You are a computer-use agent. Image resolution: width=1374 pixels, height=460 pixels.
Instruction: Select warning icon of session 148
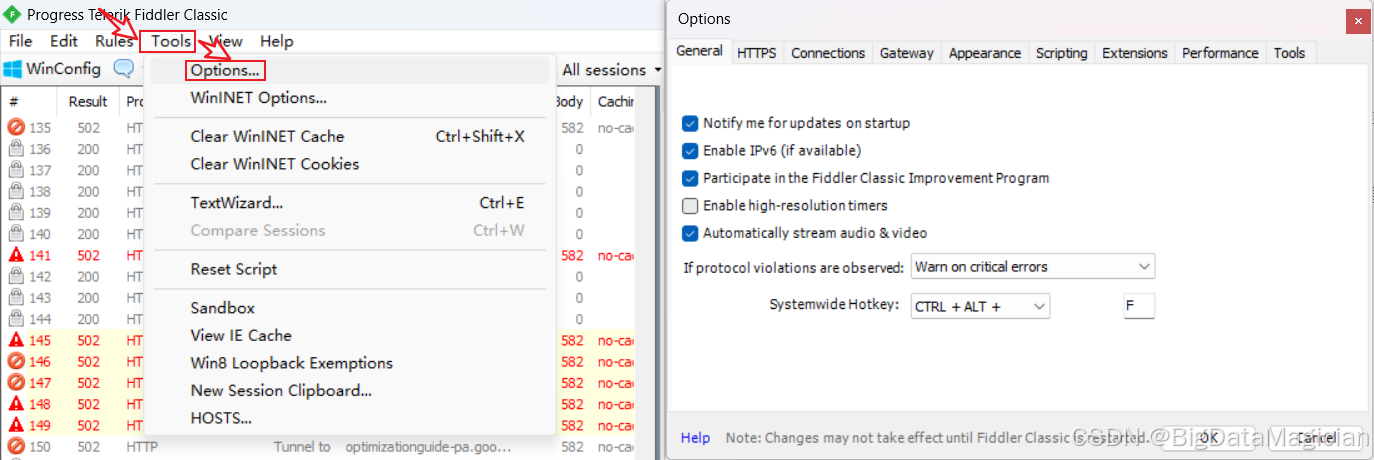pyautogui.click(x=16, y=404)
